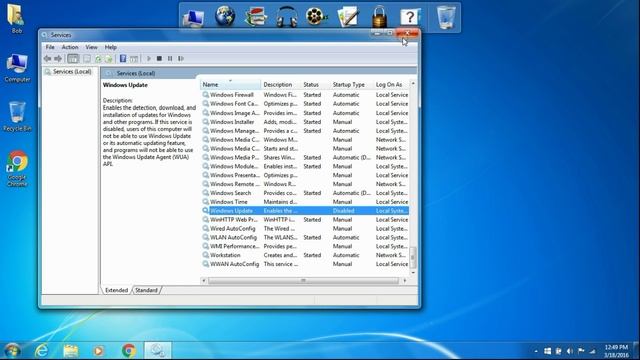Viewport: 640px width, 360px height.
Task: Open Internet Explorer from the taskbar
Action: [42, 351]
